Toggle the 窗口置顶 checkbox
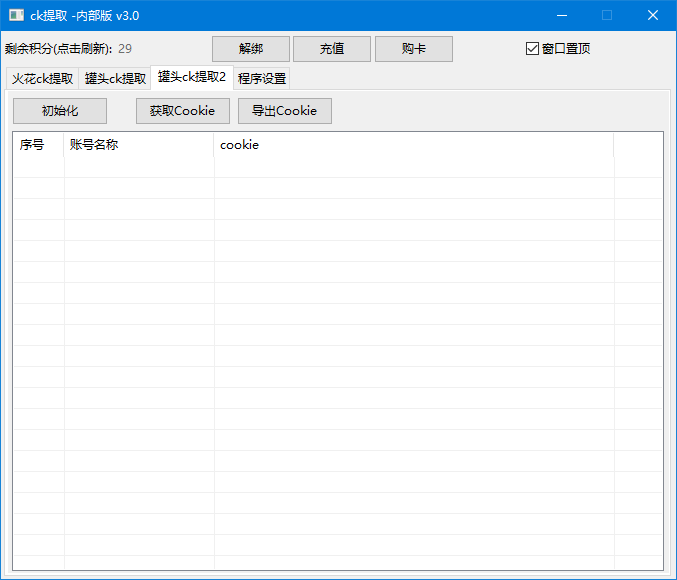This screenshot has width=677, height=580. (x=532, y=49)
